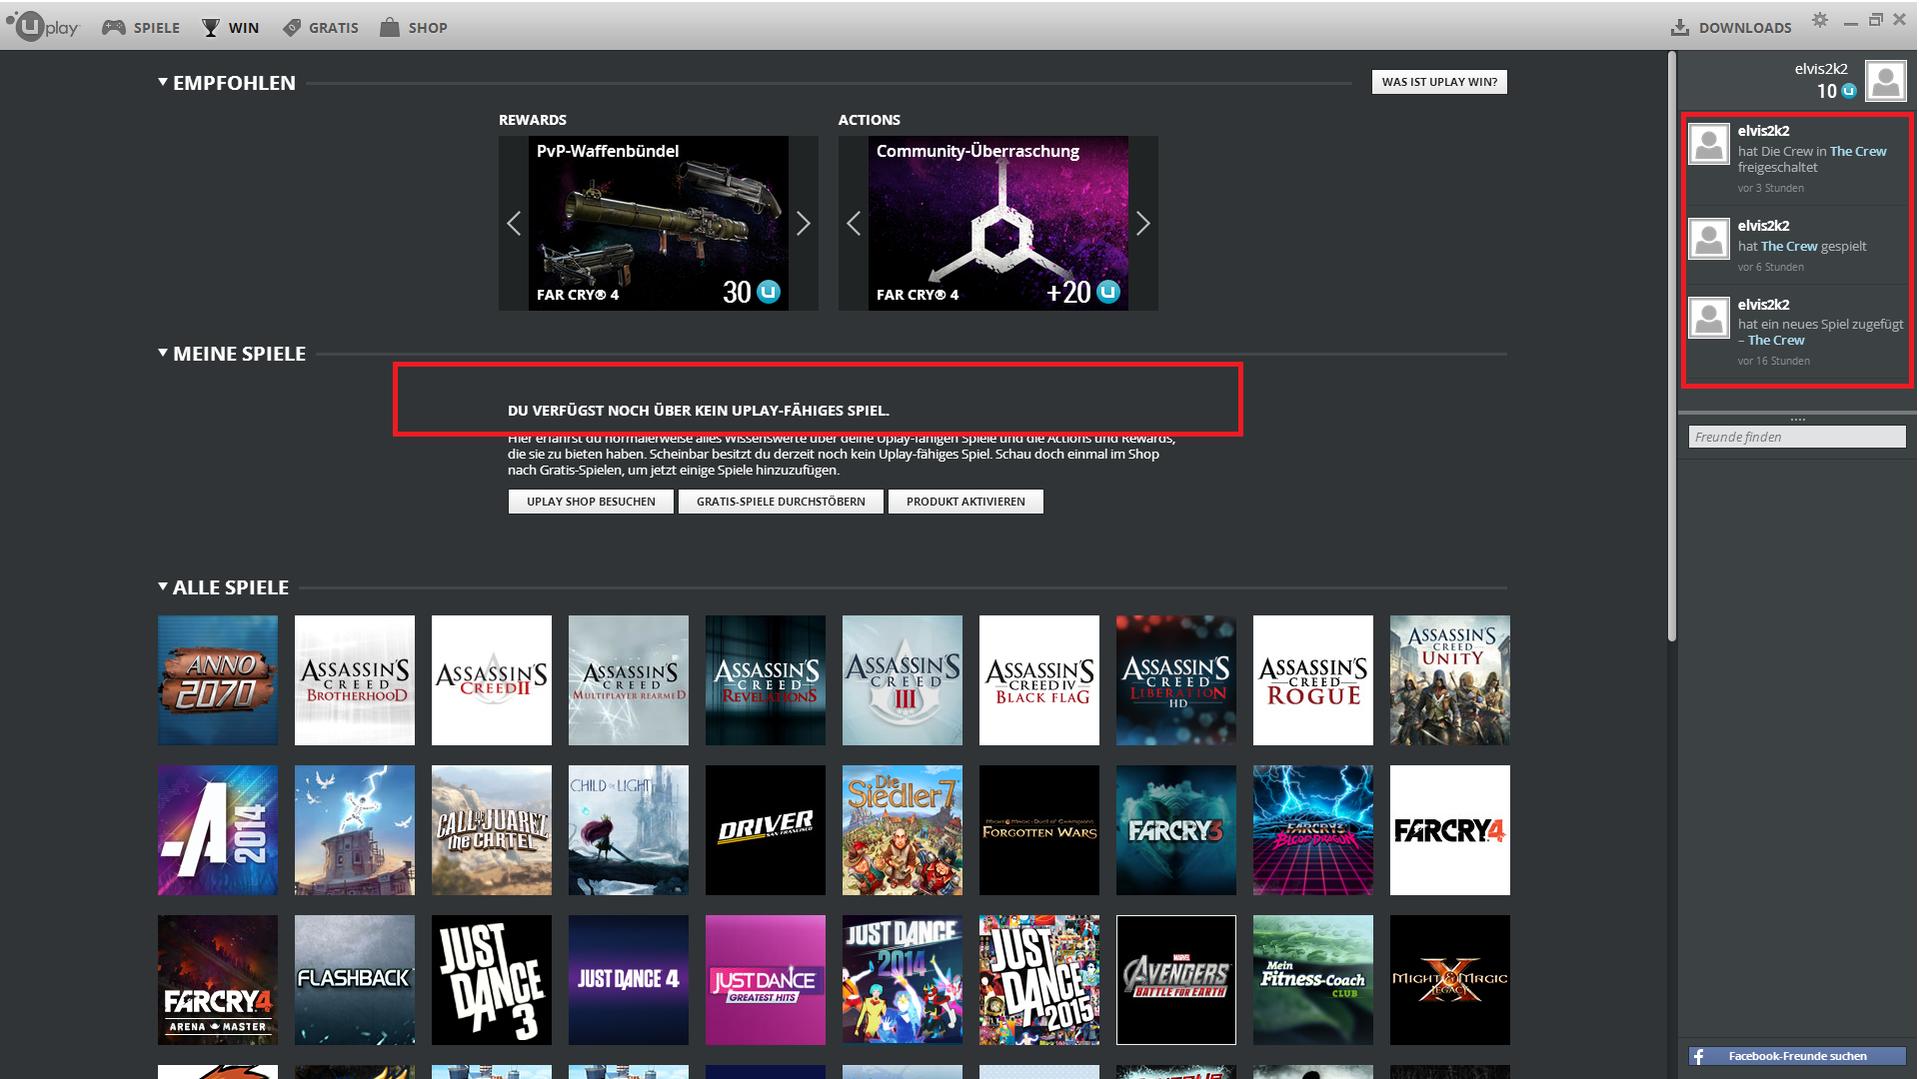The image size is (1919, 1079).
Task: Go to the Shop tab
Action: (413, 27)
